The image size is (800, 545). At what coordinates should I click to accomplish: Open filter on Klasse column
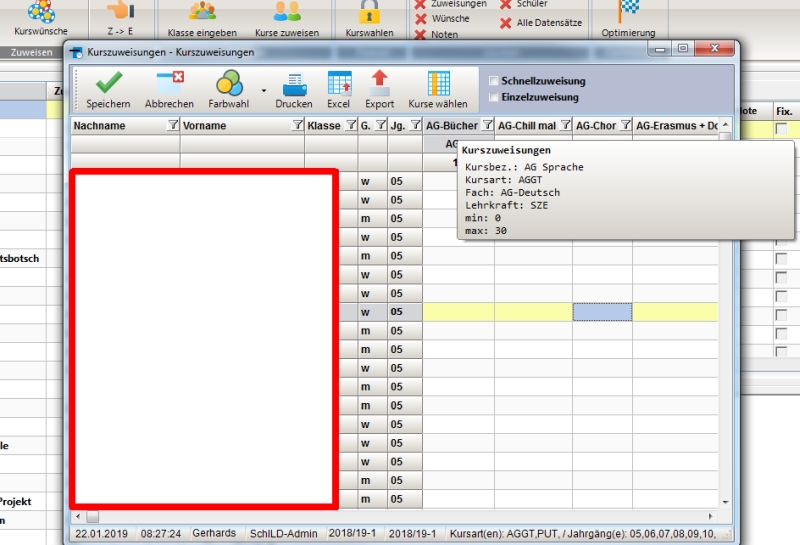pos(351,125)
